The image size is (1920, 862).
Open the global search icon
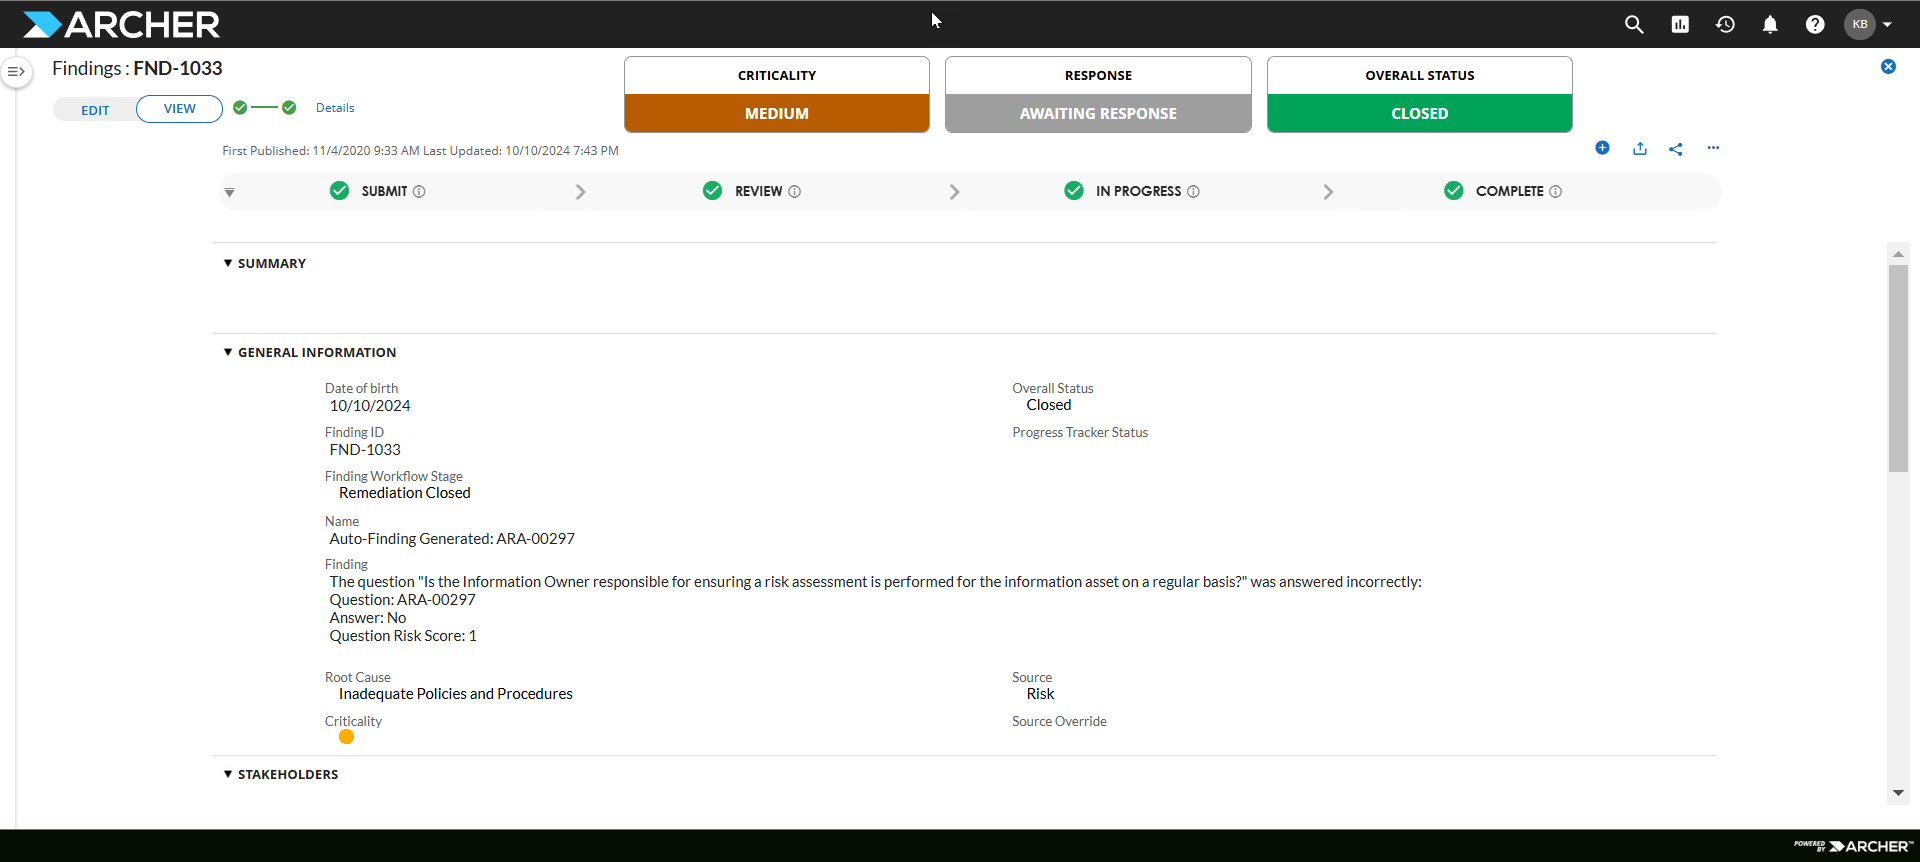coord(1634,24)
